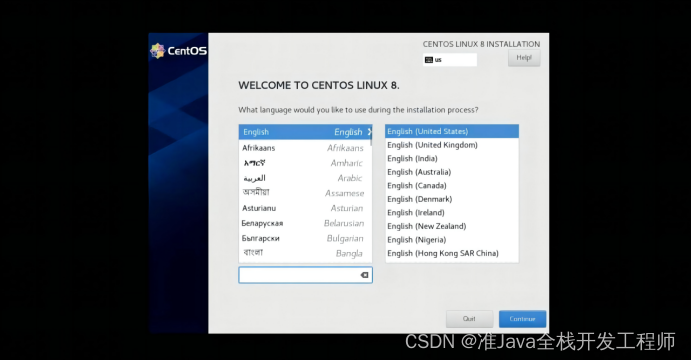Choose English (Canada) locale

tap(452, 185)
